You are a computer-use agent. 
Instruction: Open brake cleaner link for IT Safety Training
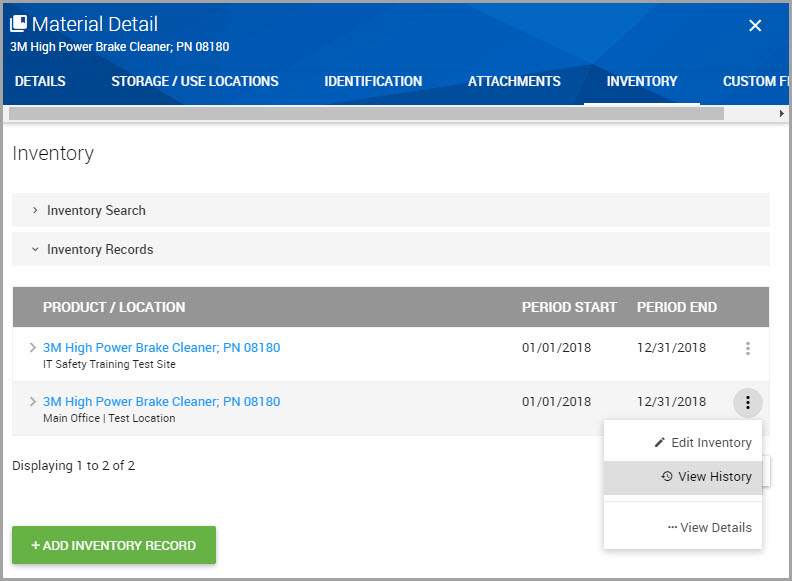162,348
